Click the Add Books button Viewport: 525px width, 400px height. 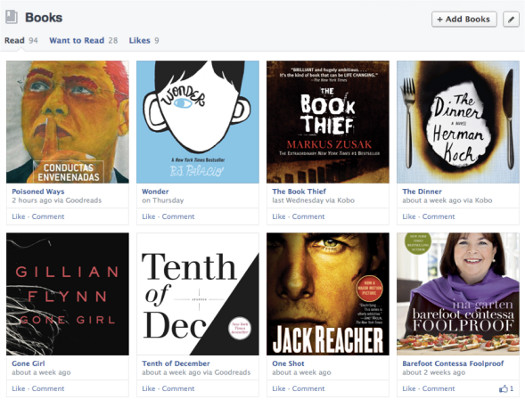coord(464,19)
